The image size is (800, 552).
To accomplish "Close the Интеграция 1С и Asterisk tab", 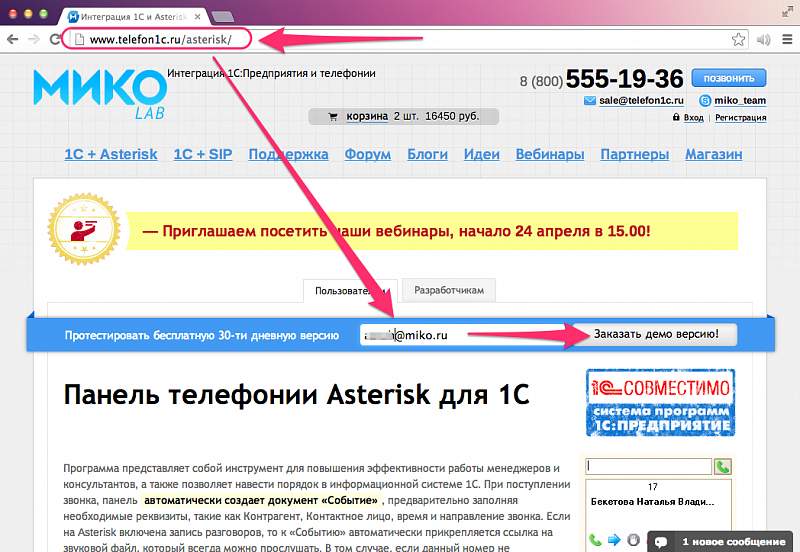I will pos(197,17).
